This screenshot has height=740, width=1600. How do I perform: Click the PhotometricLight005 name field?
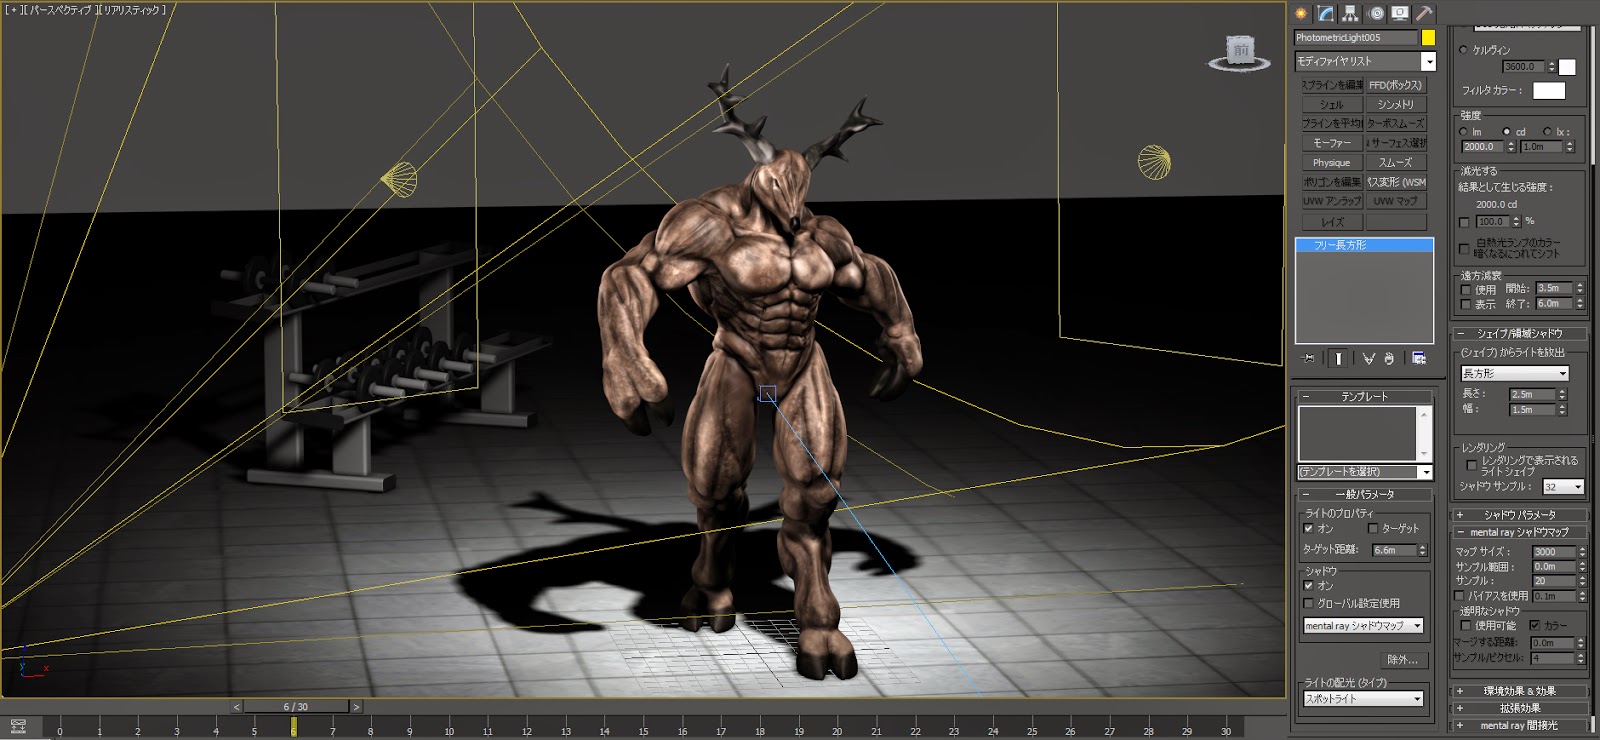1356,37
